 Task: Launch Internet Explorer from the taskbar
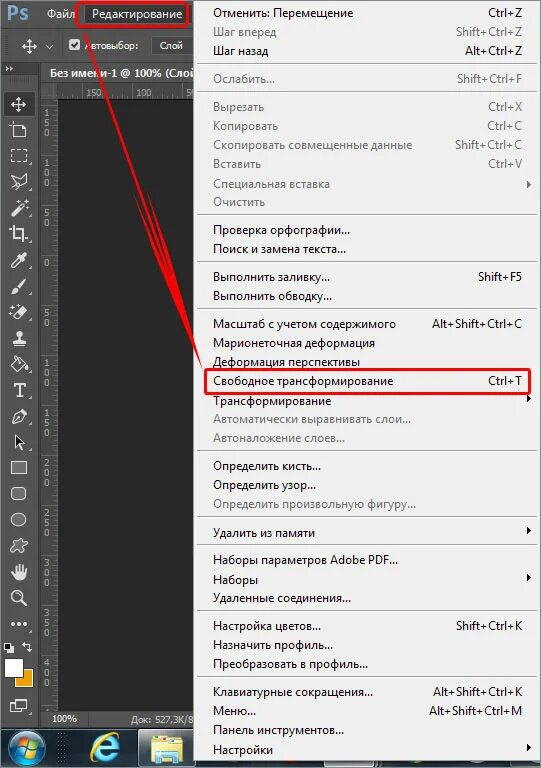[105, 748]
